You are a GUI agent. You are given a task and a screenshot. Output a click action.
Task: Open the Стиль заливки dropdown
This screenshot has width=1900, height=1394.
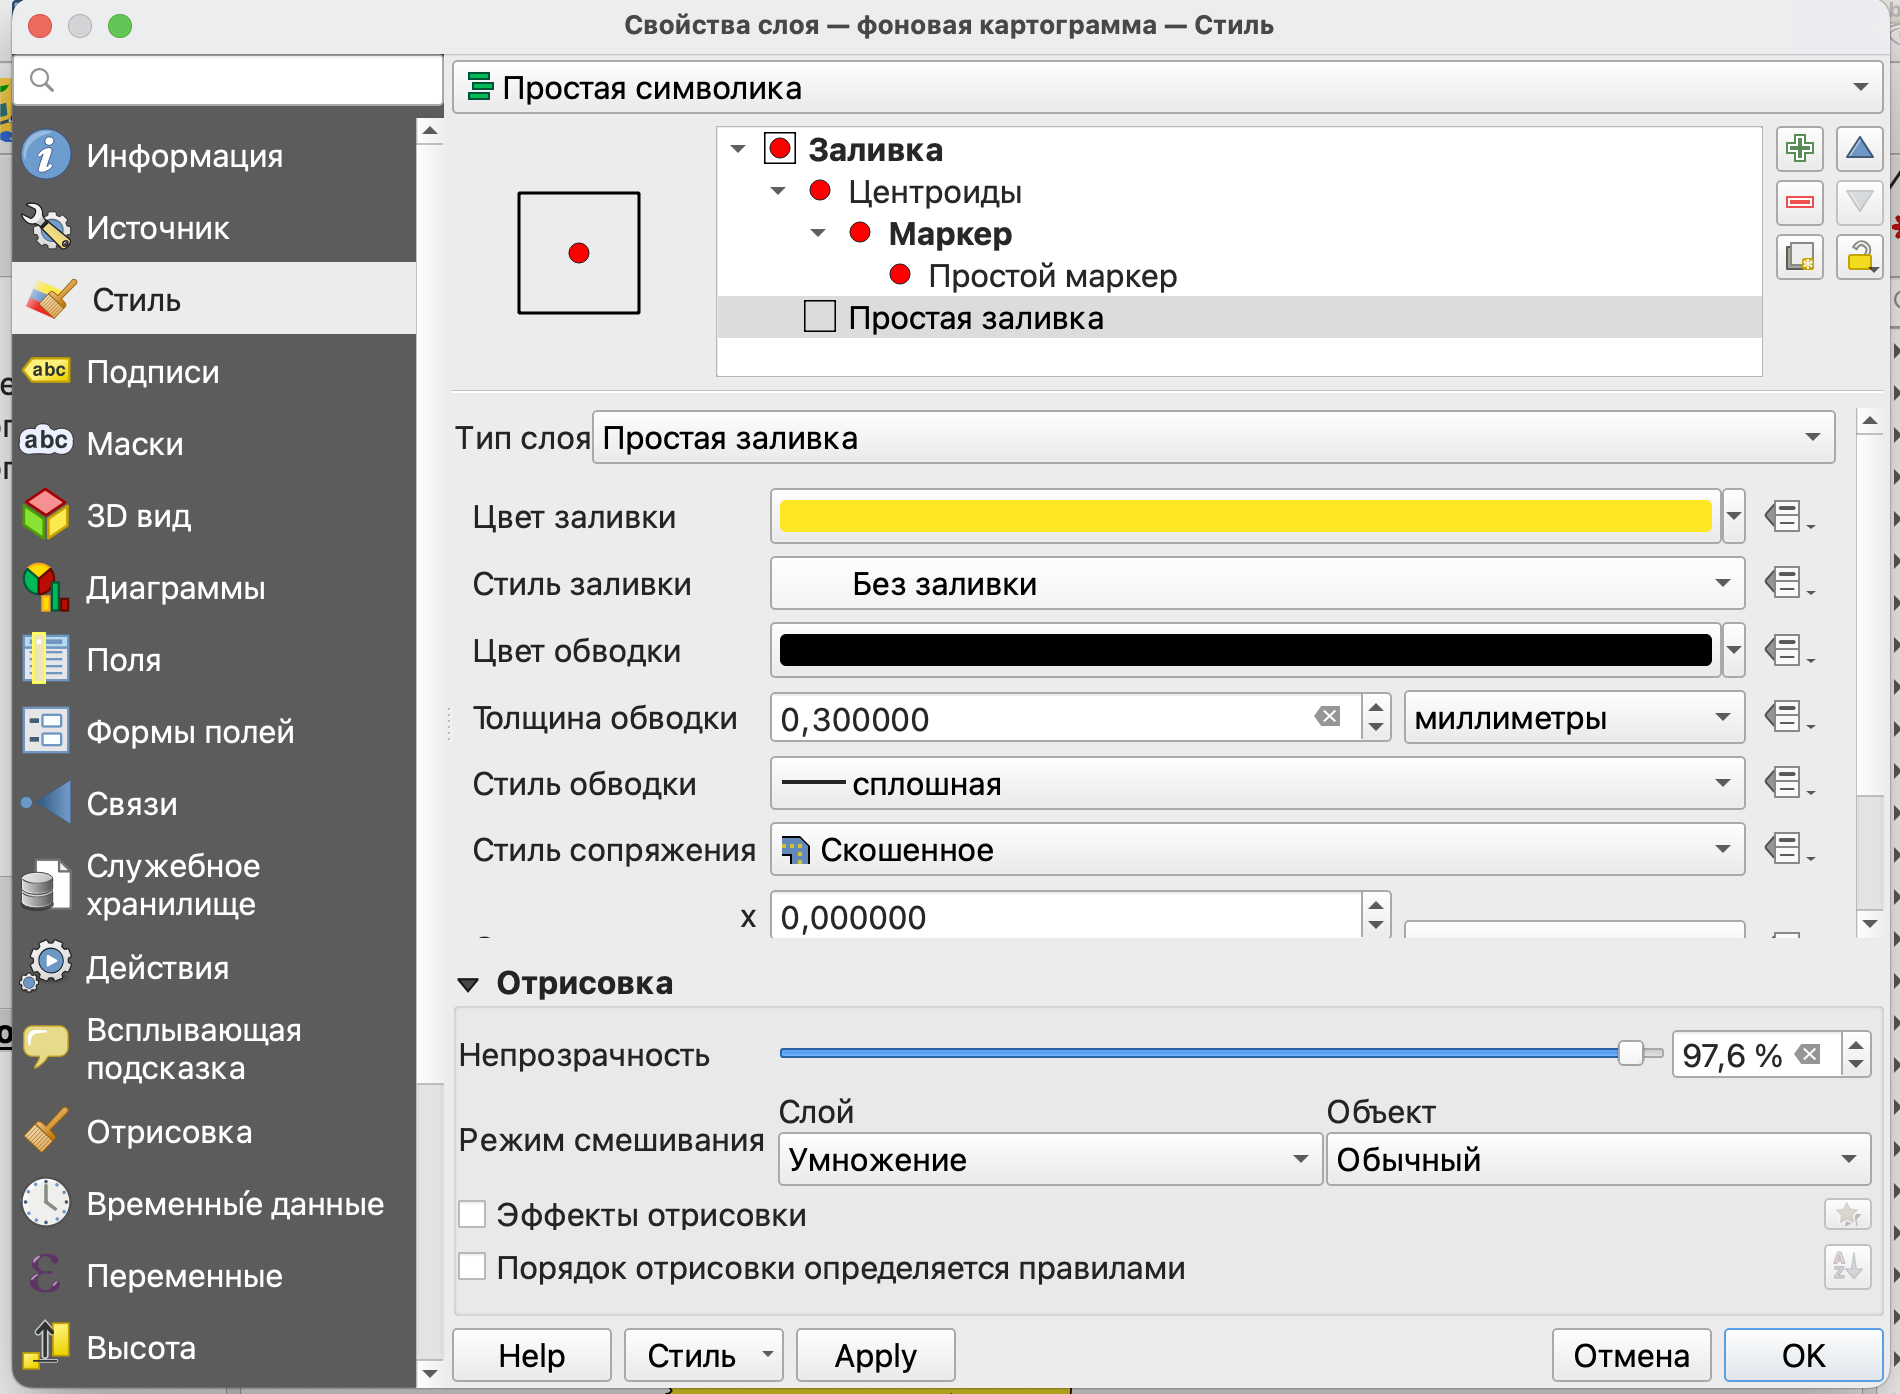(1256, 584)
